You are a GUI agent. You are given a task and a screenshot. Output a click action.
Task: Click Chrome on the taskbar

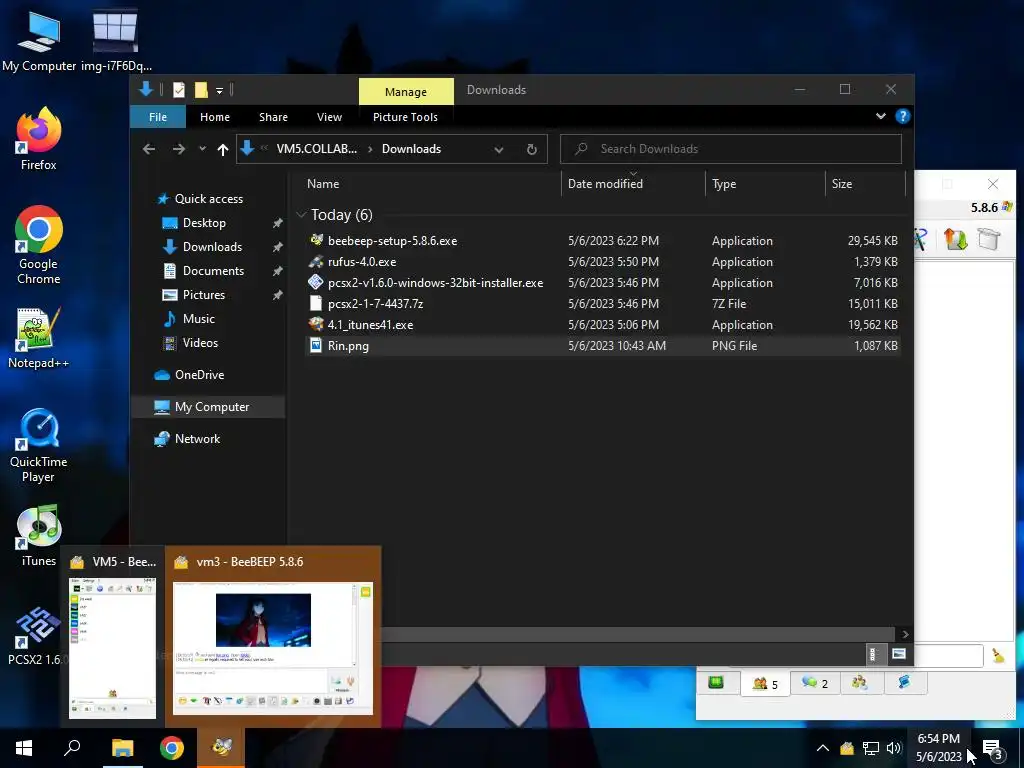click(172, 748)
